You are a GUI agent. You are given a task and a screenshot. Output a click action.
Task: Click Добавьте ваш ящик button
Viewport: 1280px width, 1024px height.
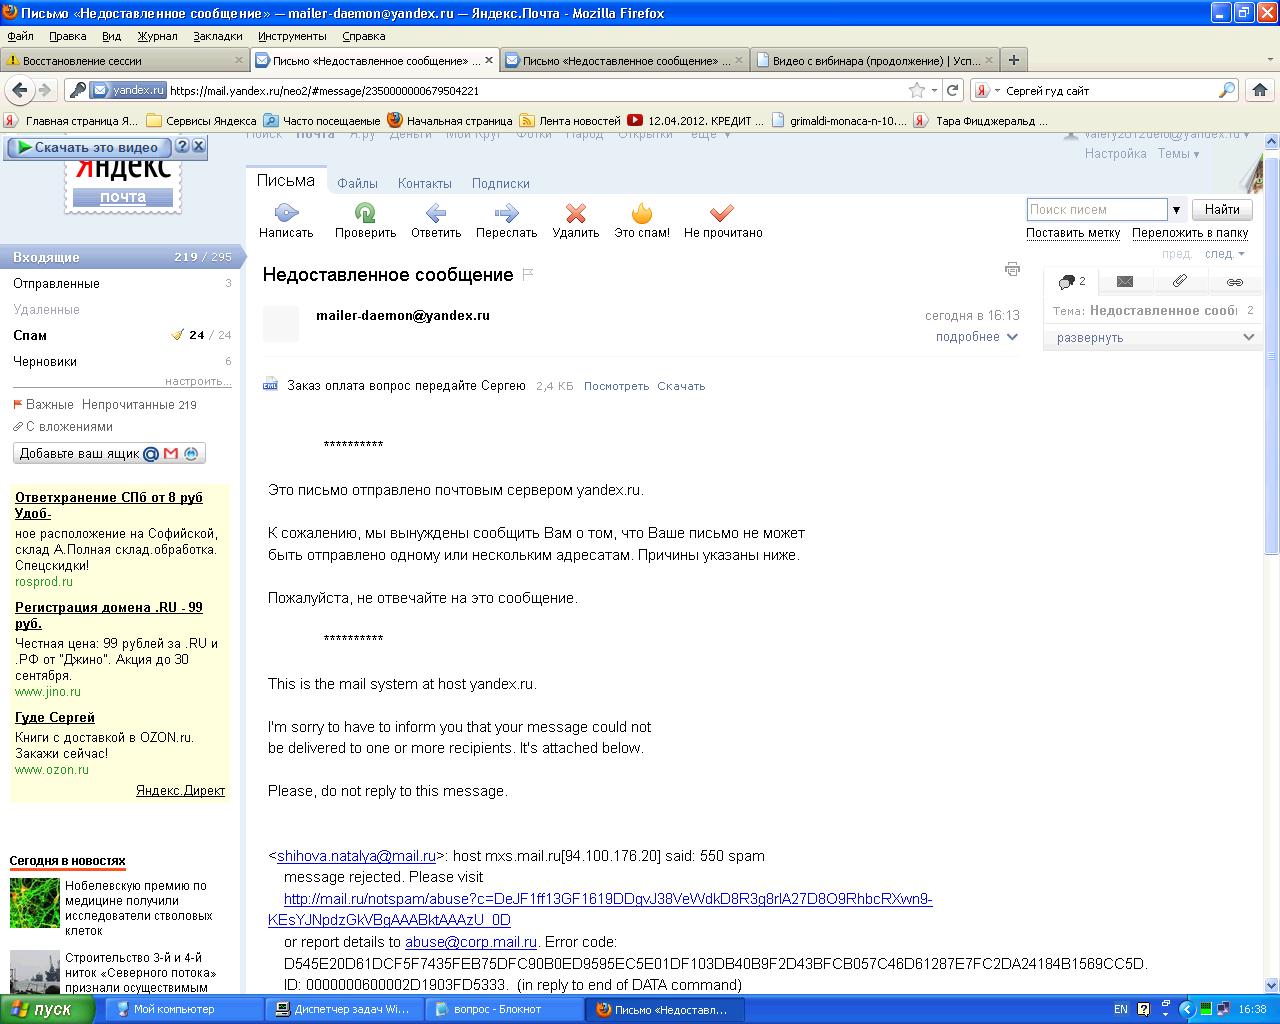pos(109,453)
